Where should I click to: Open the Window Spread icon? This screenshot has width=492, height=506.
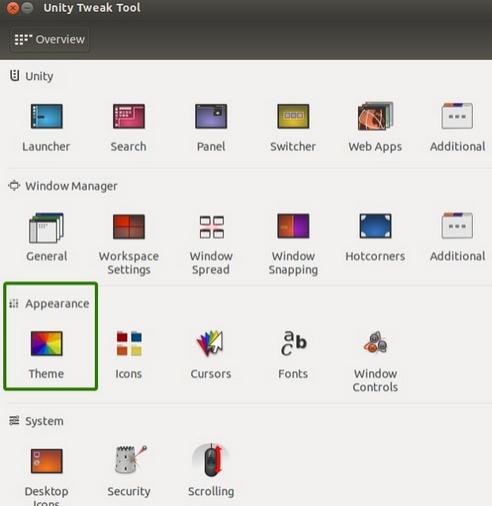coord(211,227)
